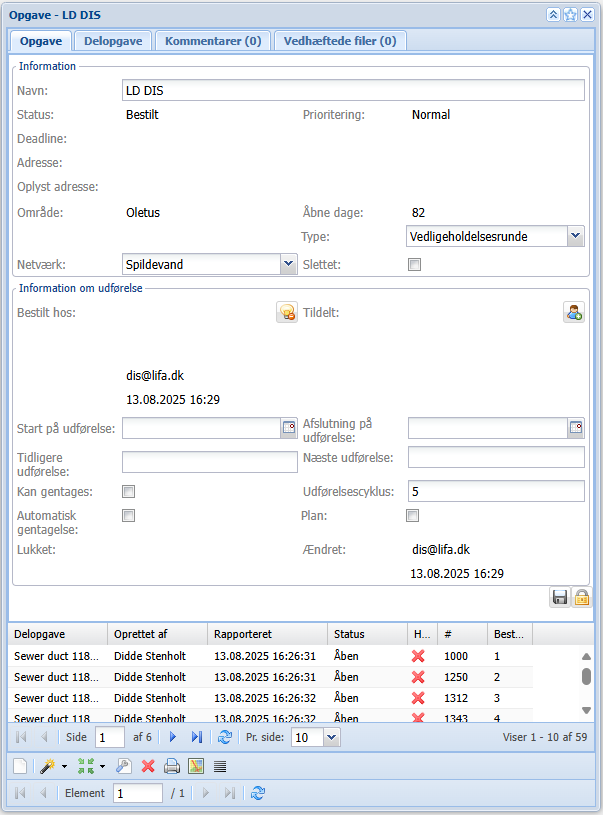Viewport: 603px width, 815px height.
Task: Click the save disk icon
Action: 560,597
